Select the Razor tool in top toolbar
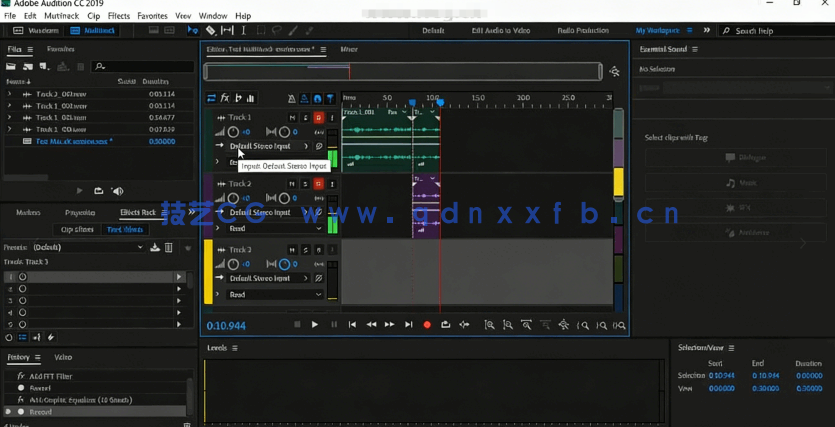The width and height of the screenshot is (835, 427). pos(211,31)
